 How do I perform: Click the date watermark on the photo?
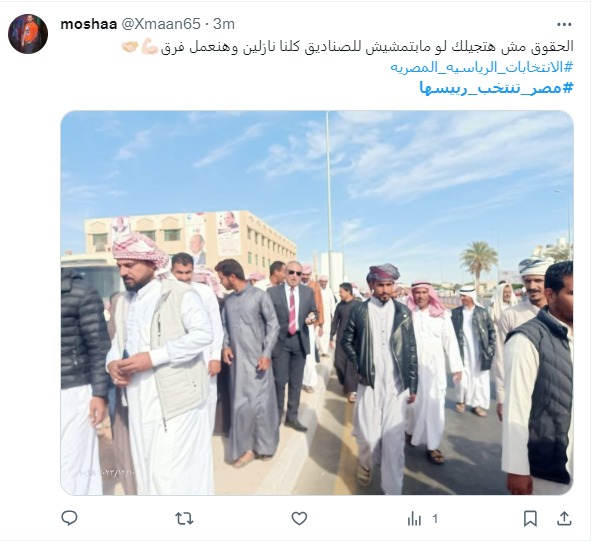click(106, 472)
